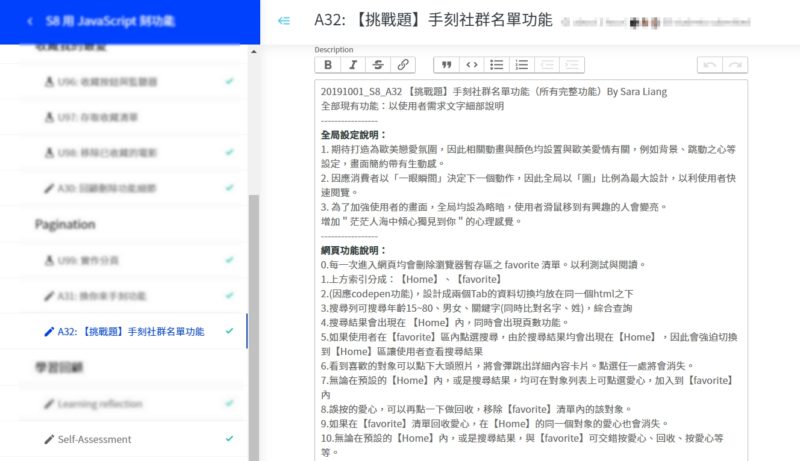Image resolution: width=800 pixels, height=461 pixels.
Task: Undo the last edit in the editor
Action: pyautogui.click(x=710, y=65)
